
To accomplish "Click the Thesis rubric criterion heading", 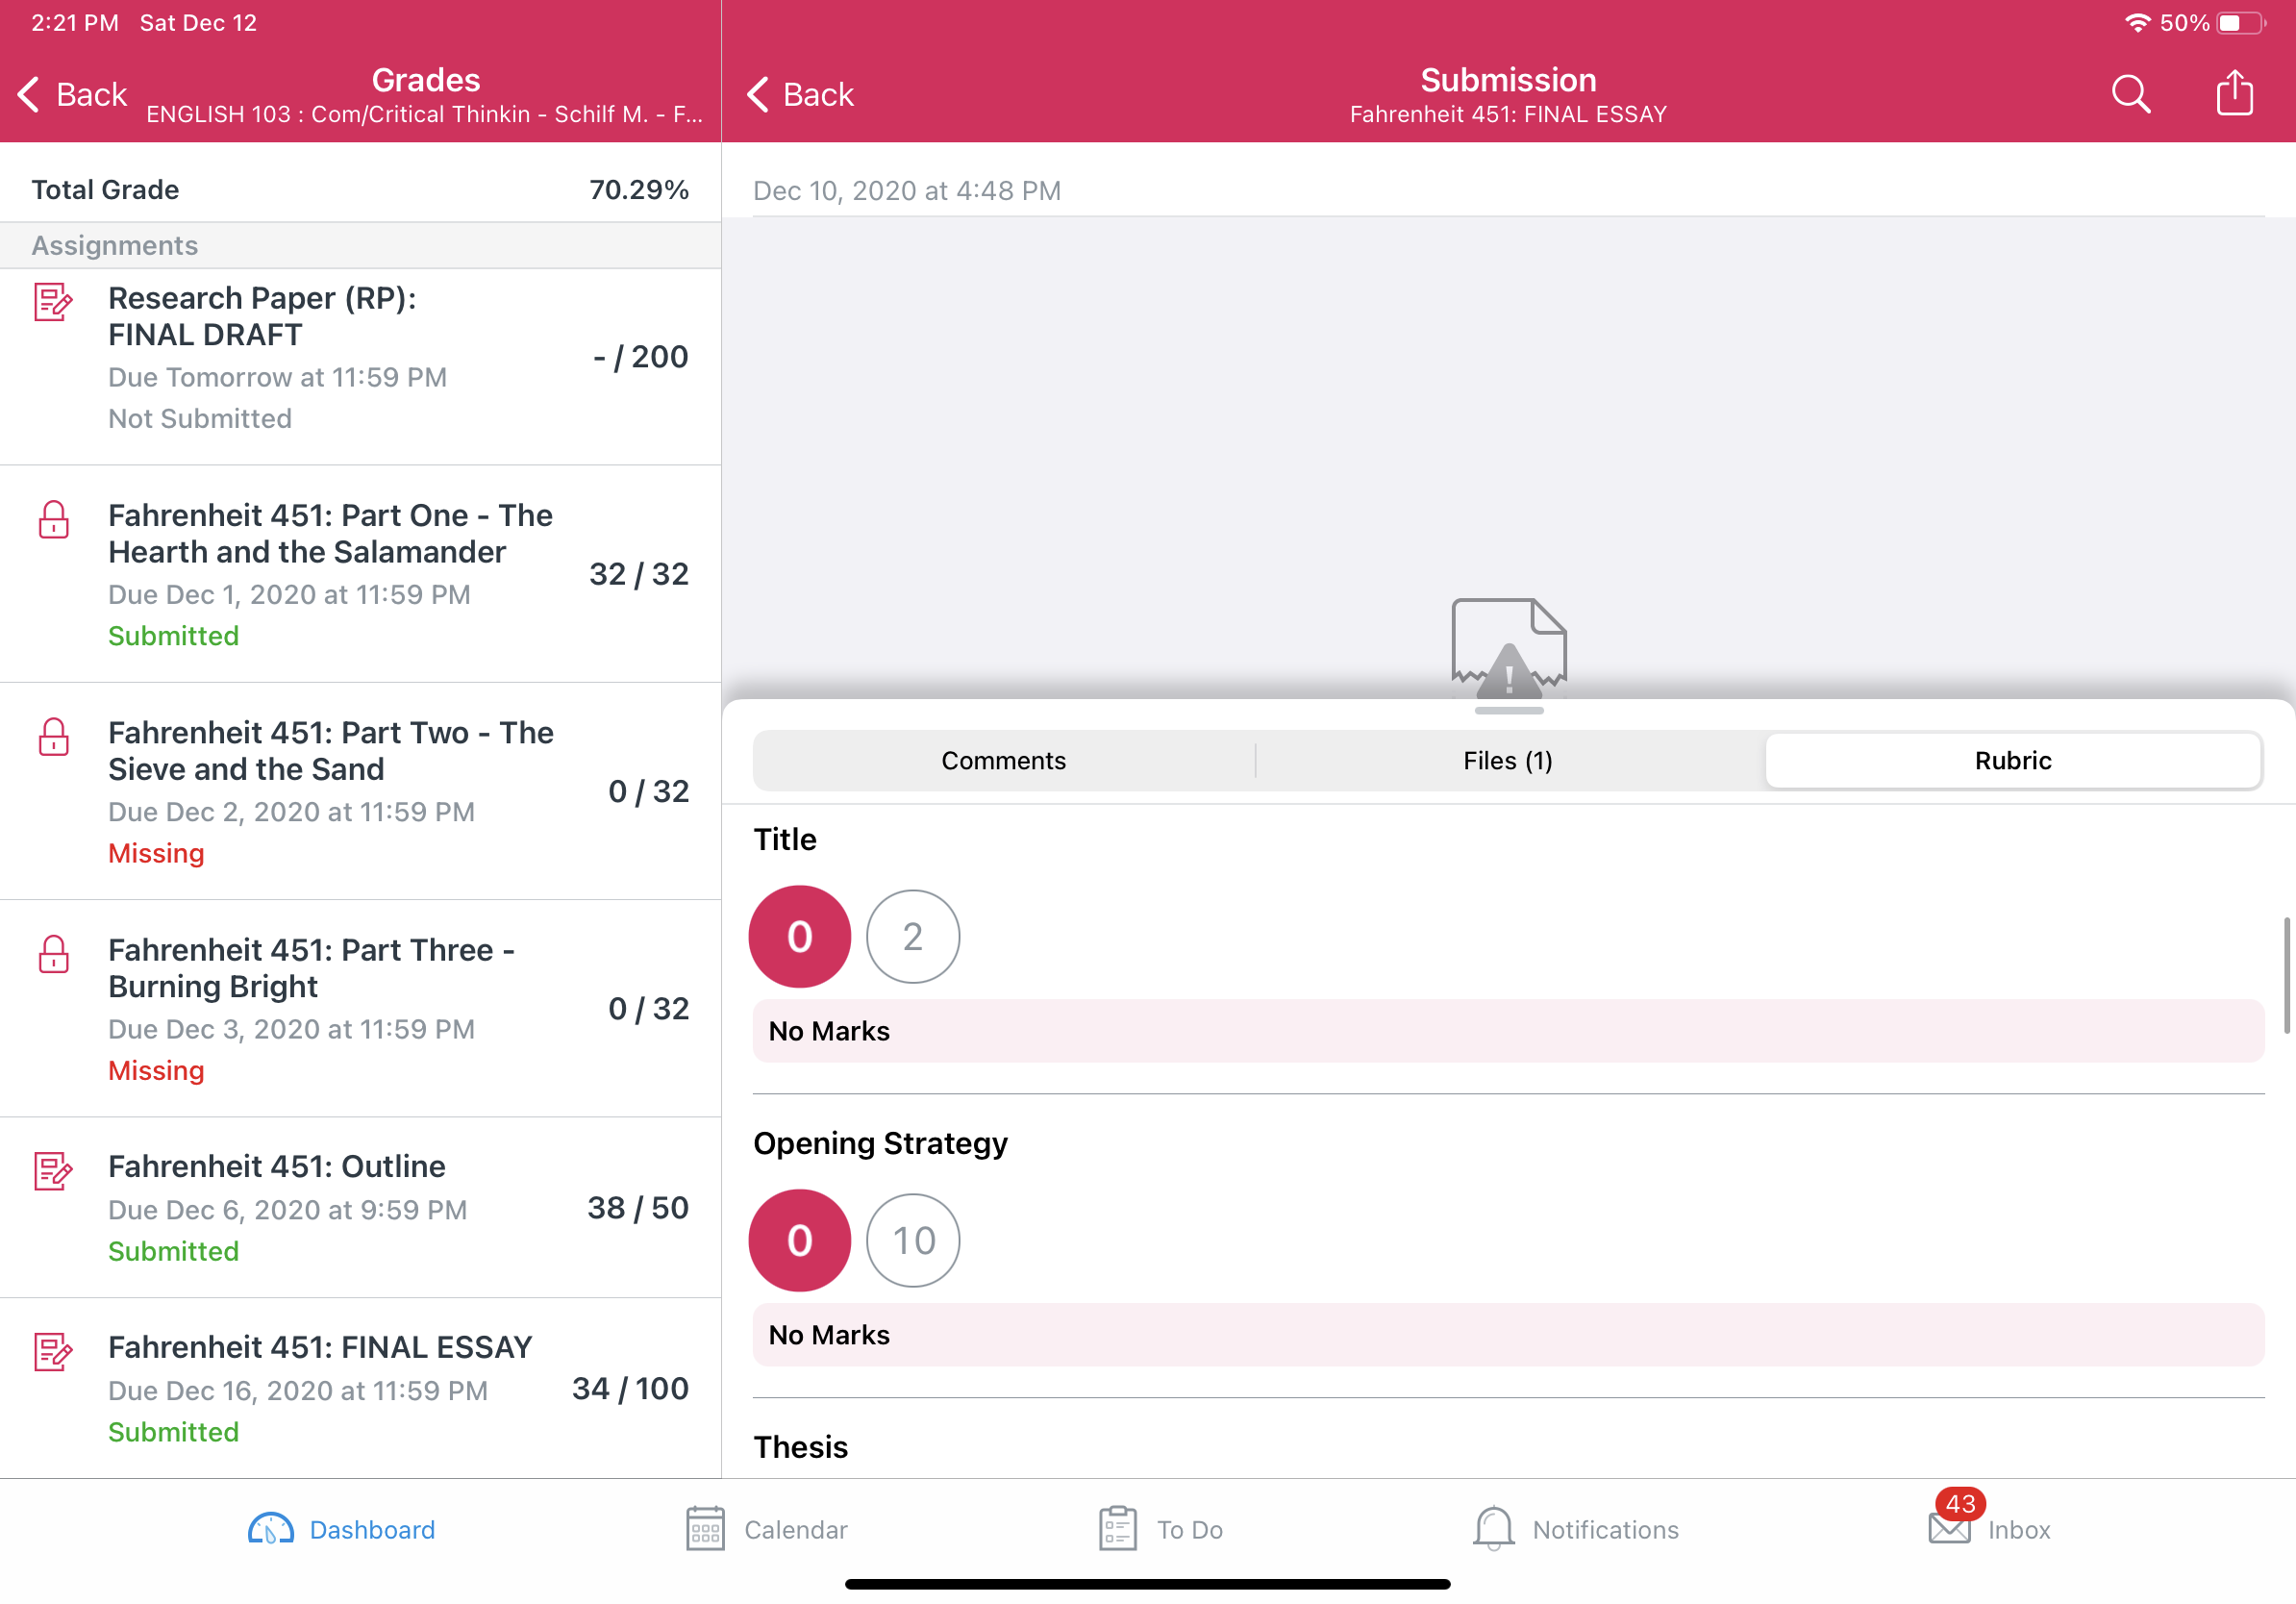I will [800, 1446].
